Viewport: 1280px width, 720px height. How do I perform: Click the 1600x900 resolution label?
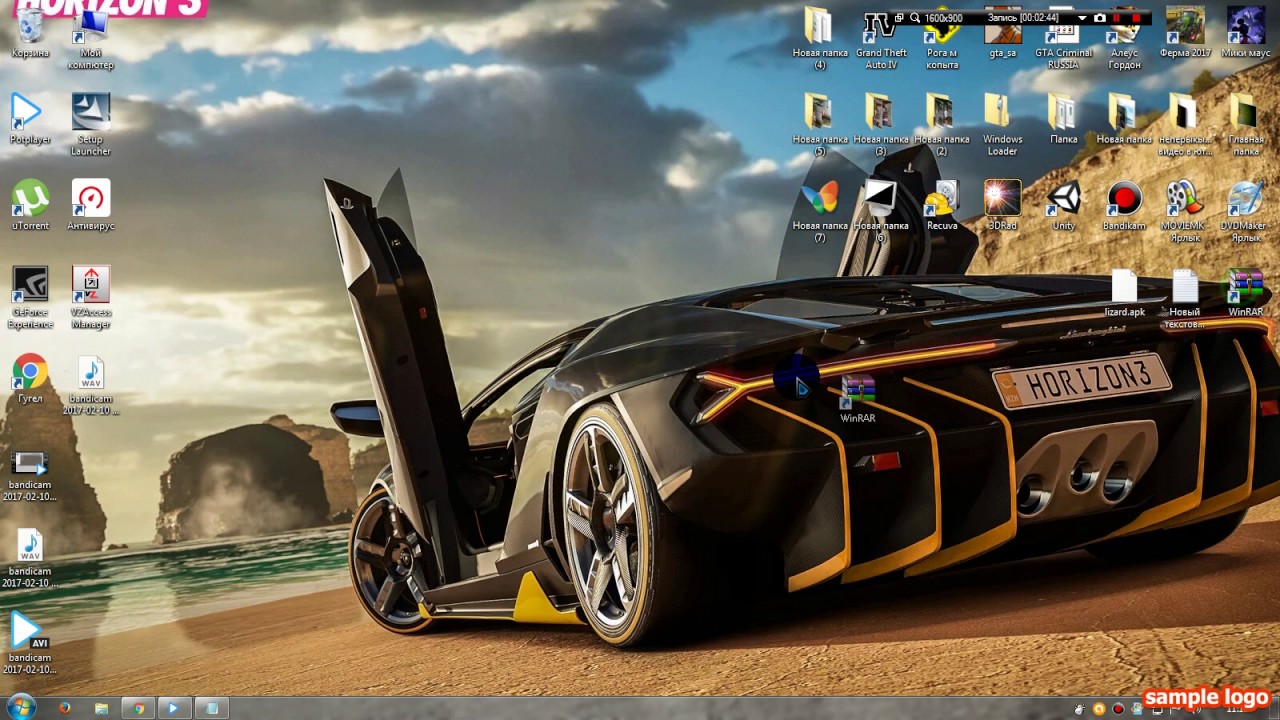pos(943,18)
